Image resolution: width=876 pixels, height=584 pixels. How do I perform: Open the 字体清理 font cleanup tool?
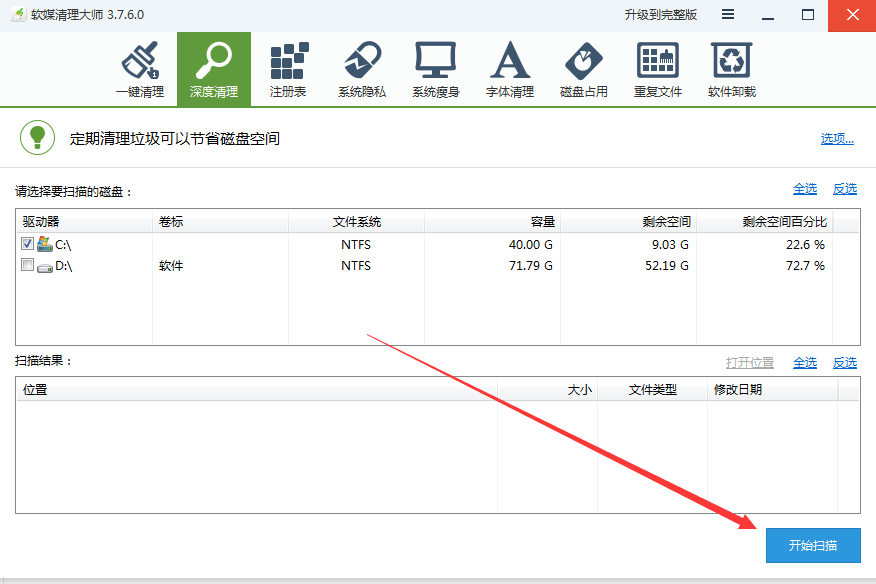[510, 69]
